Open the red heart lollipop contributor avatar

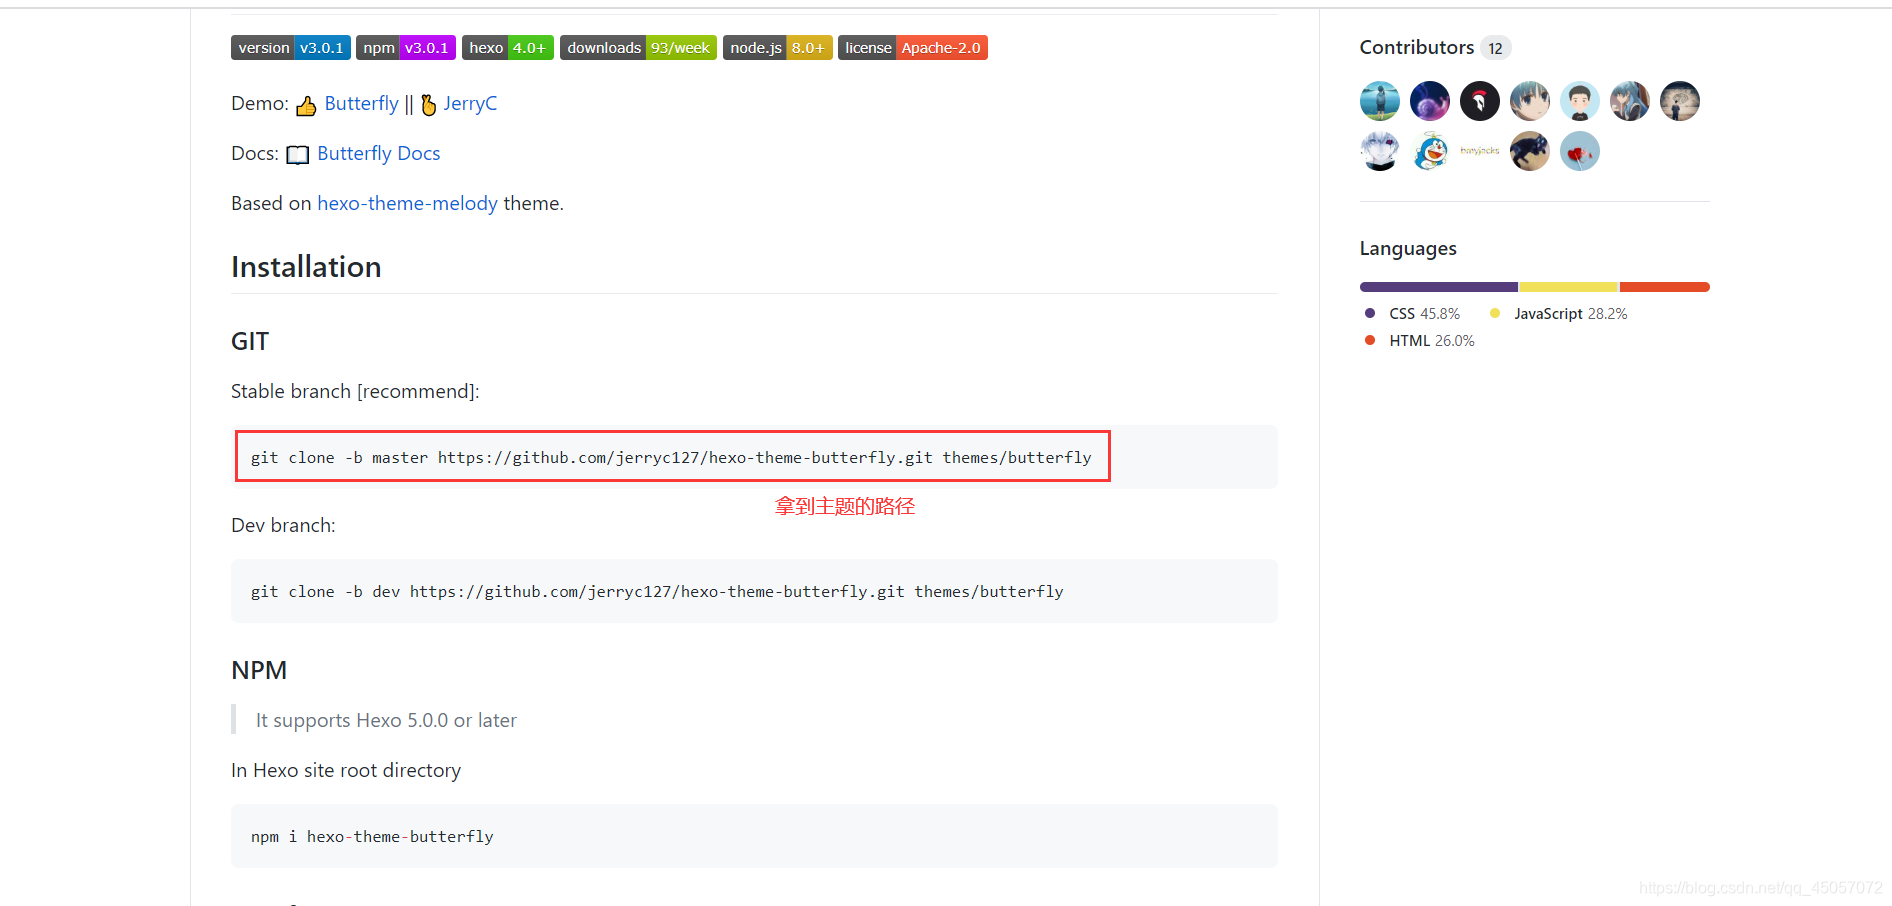tap(1579, 151)
